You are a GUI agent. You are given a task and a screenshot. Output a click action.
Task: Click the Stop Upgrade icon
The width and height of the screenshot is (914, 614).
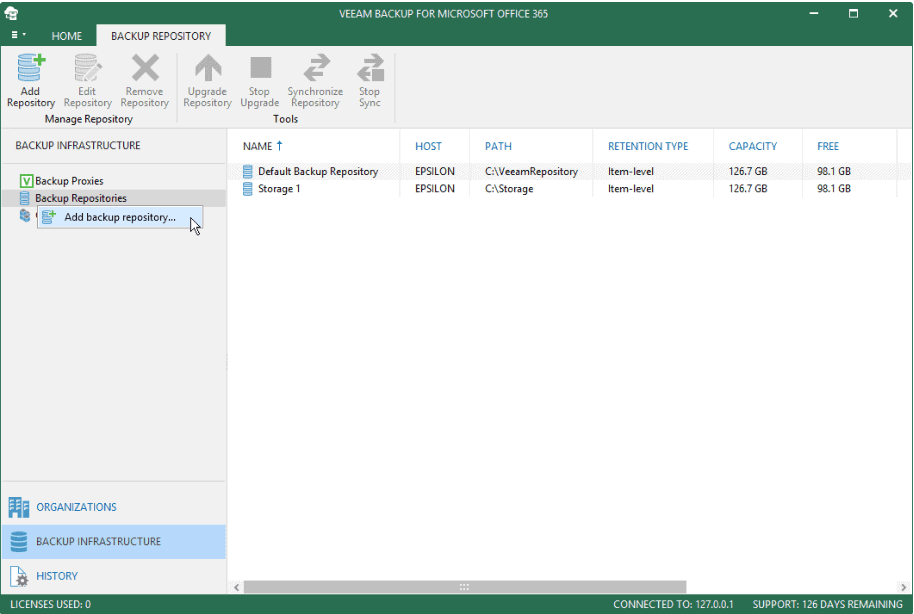261,68
